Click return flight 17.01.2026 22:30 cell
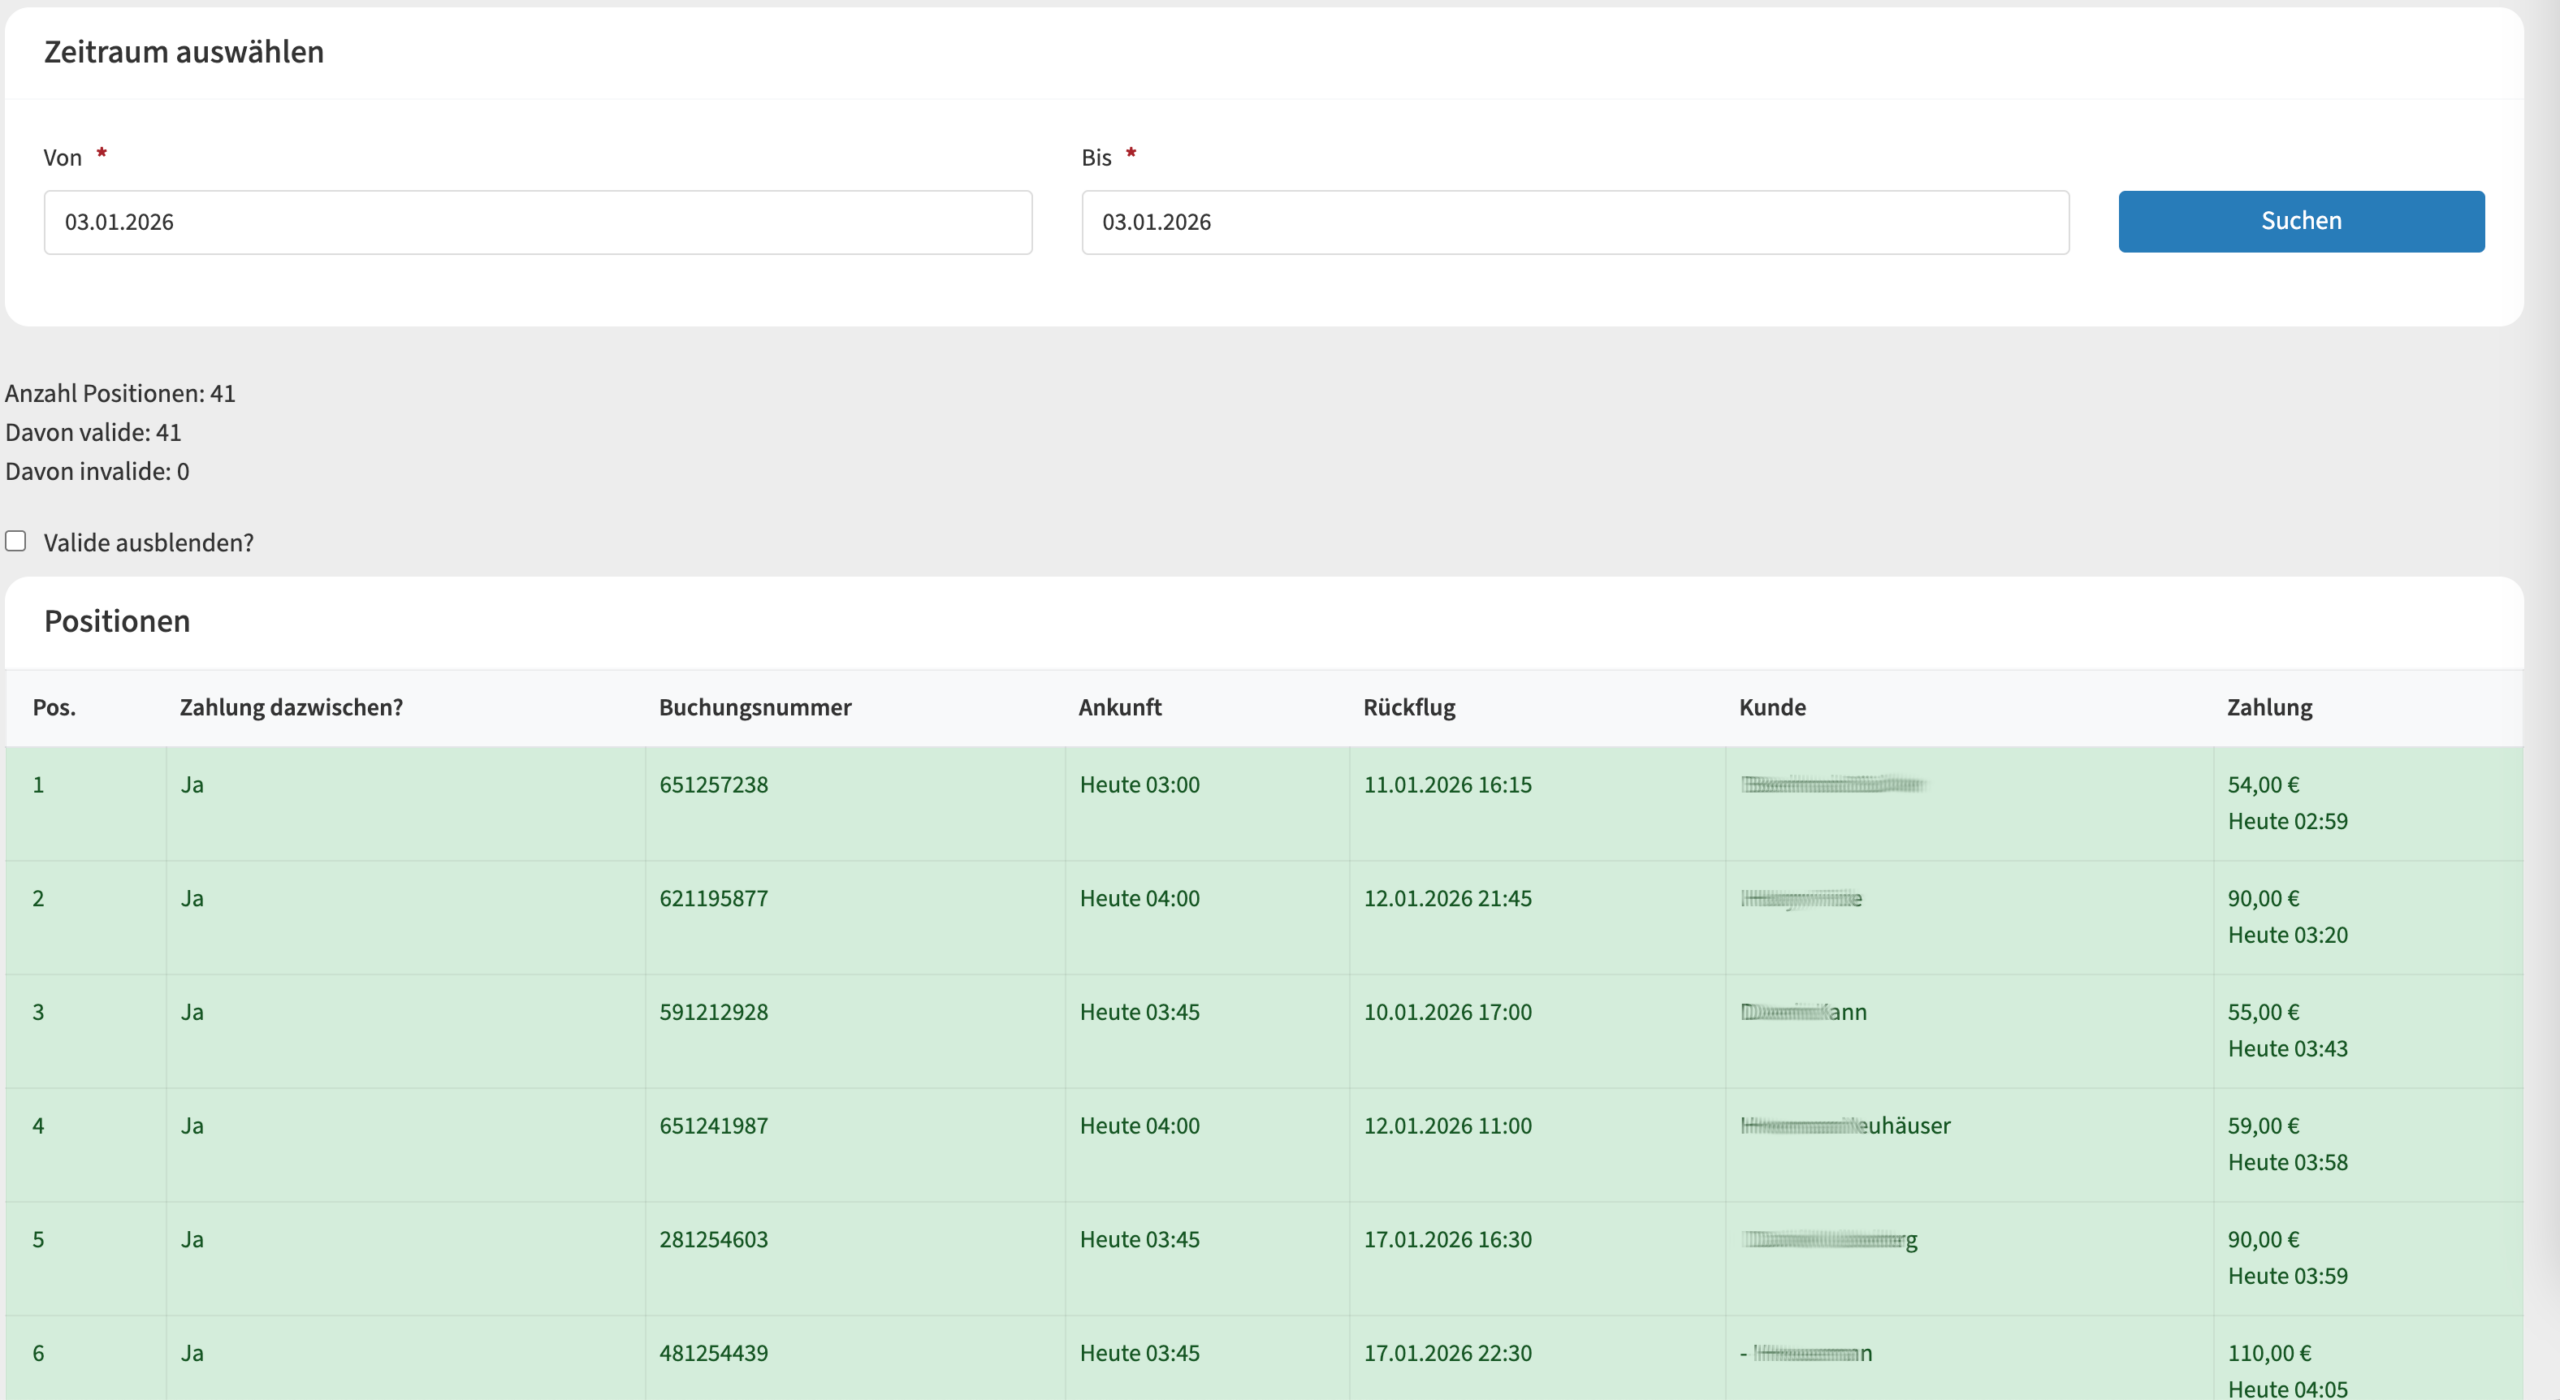The image size is (2560, 1400). click(1447, 1353)
